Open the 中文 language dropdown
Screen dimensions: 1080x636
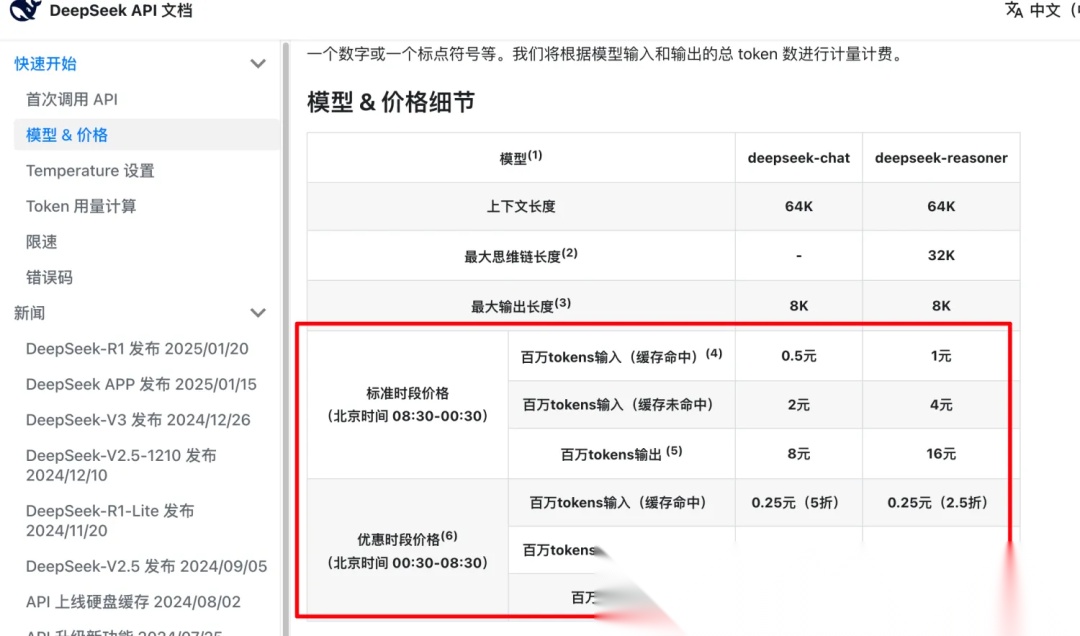coord(1044,10)
